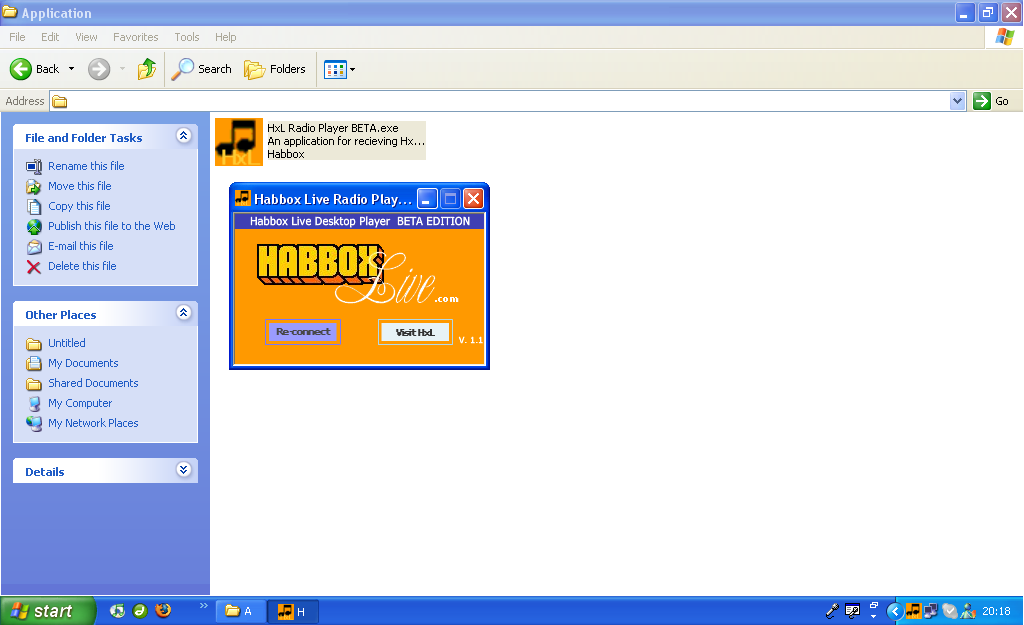Screen dimensions: 1024x625
Task: Open the View menu
Action: tap(86, 37)
